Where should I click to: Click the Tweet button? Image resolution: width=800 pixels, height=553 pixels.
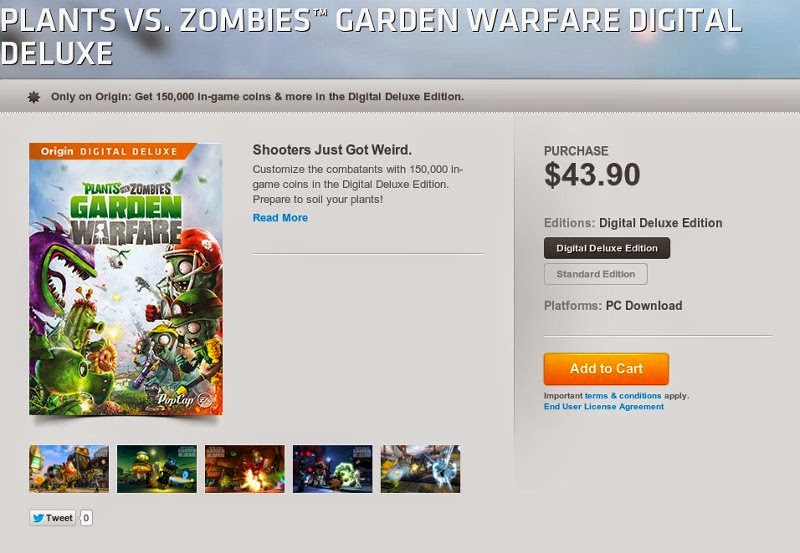coord(53,518)
